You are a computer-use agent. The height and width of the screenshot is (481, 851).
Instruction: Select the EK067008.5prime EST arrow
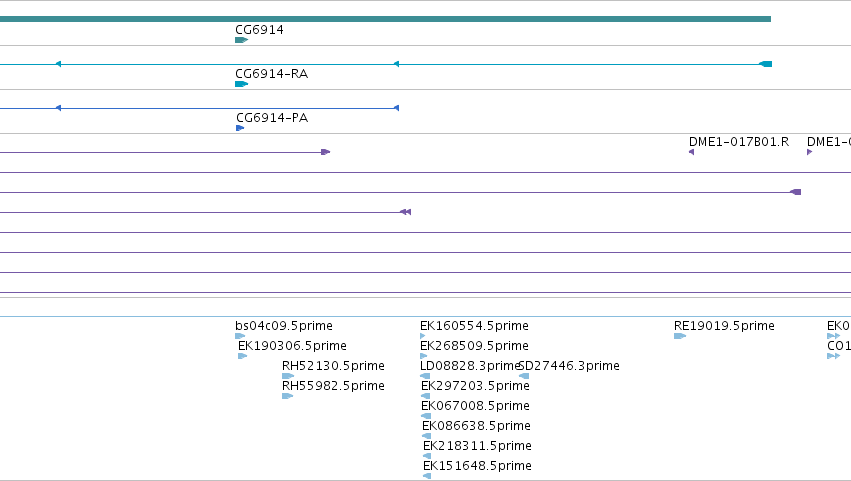click(x=426, y=416)
